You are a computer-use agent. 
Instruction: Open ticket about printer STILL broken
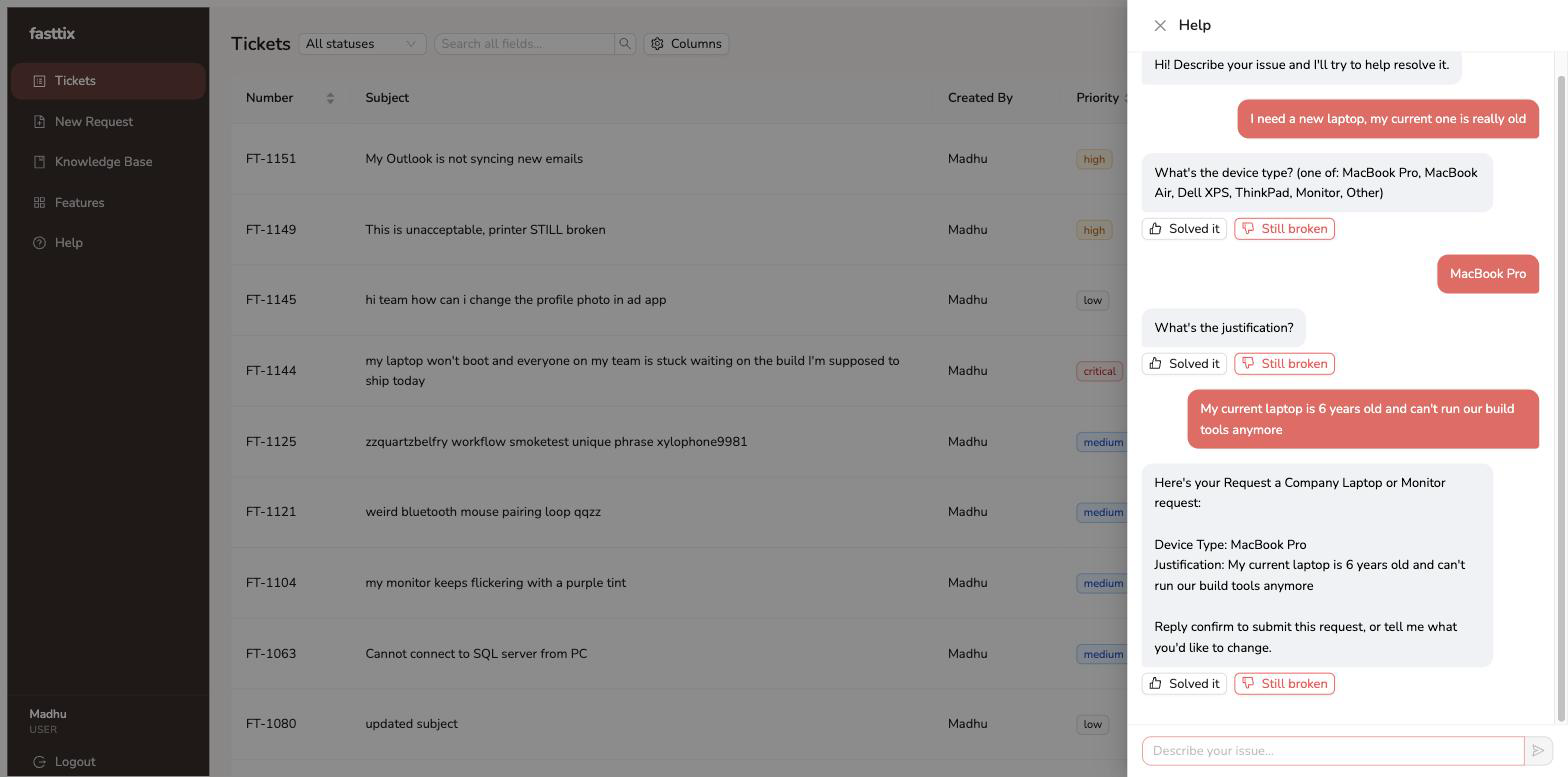tap(485, 230)
